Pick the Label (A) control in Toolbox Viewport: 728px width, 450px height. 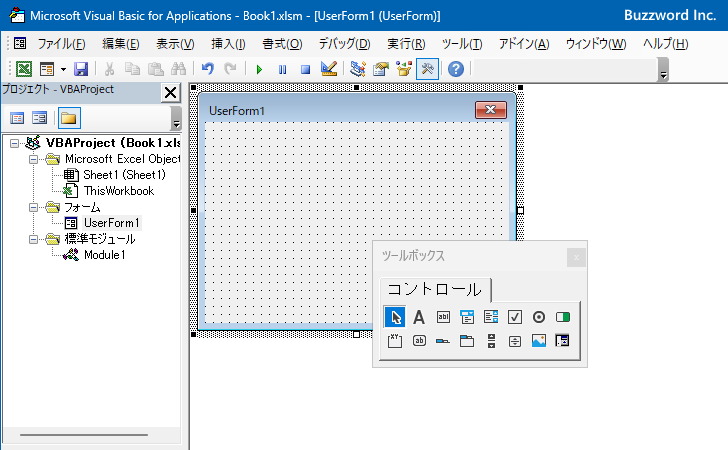point(419,317)
